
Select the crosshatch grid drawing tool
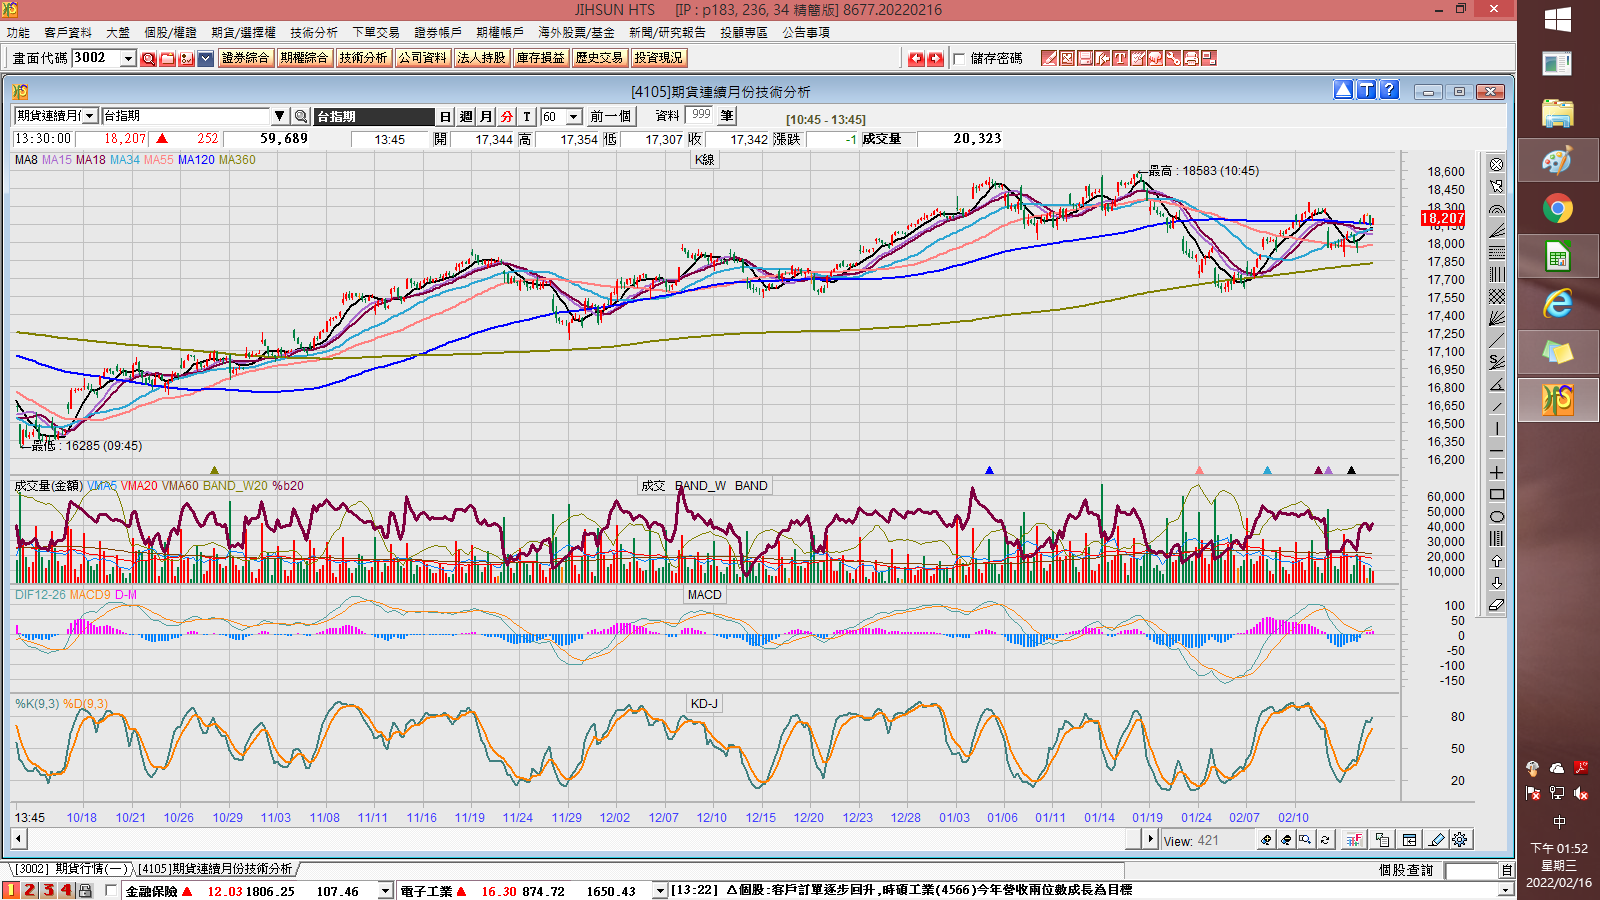[x=1497, y=296]
